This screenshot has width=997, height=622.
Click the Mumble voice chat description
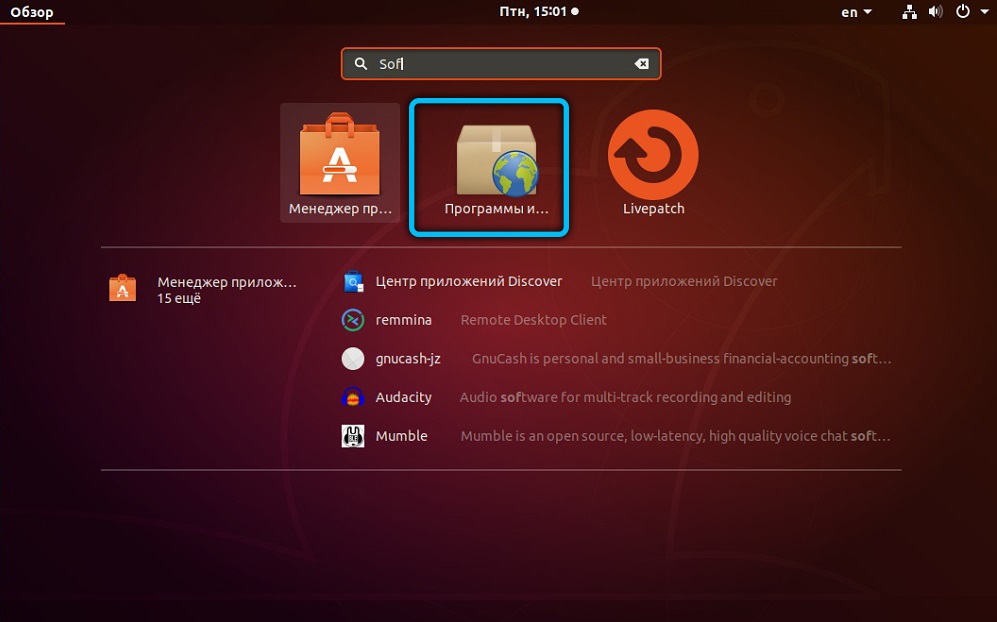pos(675,436)
